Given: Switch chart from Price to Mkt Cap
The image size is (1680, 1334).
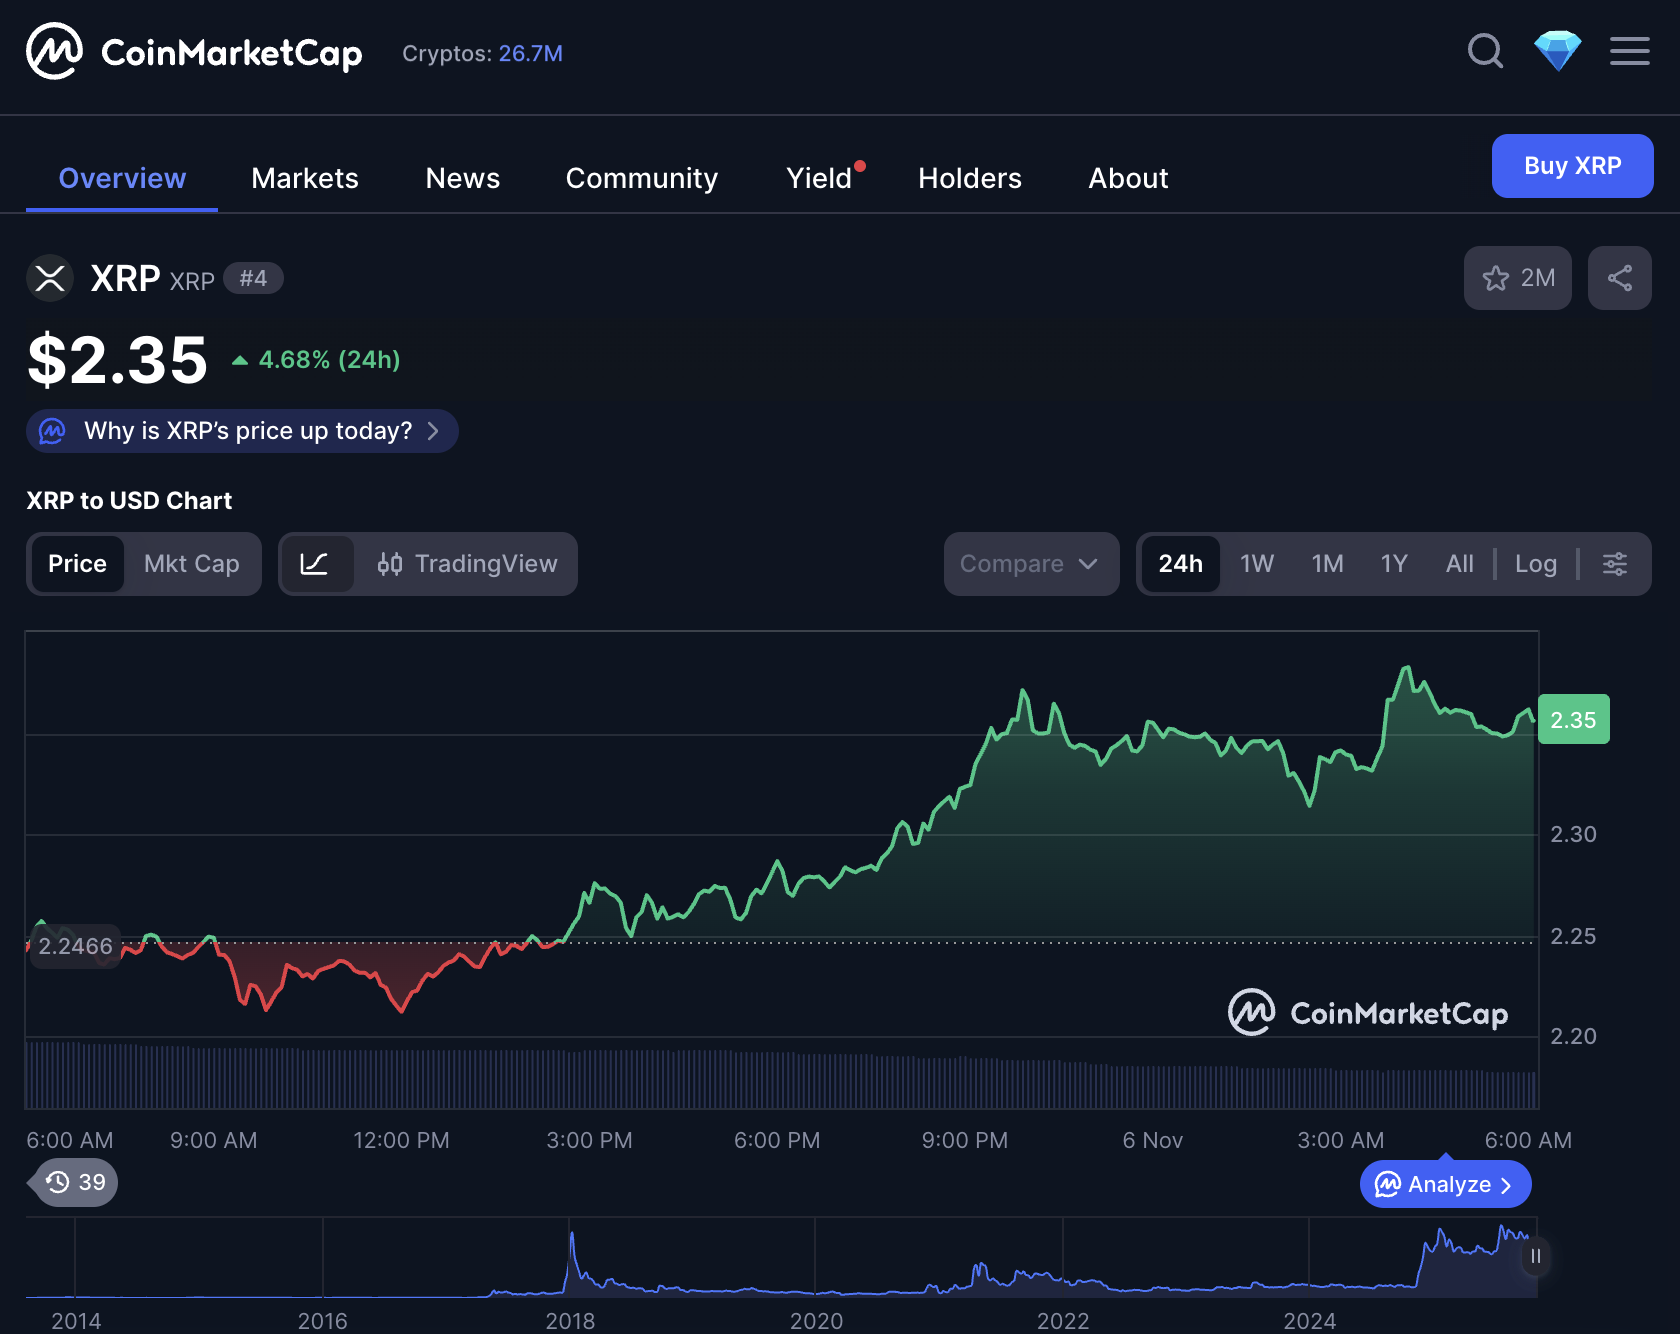Looking at the screenshot, I should click(192, 564).
